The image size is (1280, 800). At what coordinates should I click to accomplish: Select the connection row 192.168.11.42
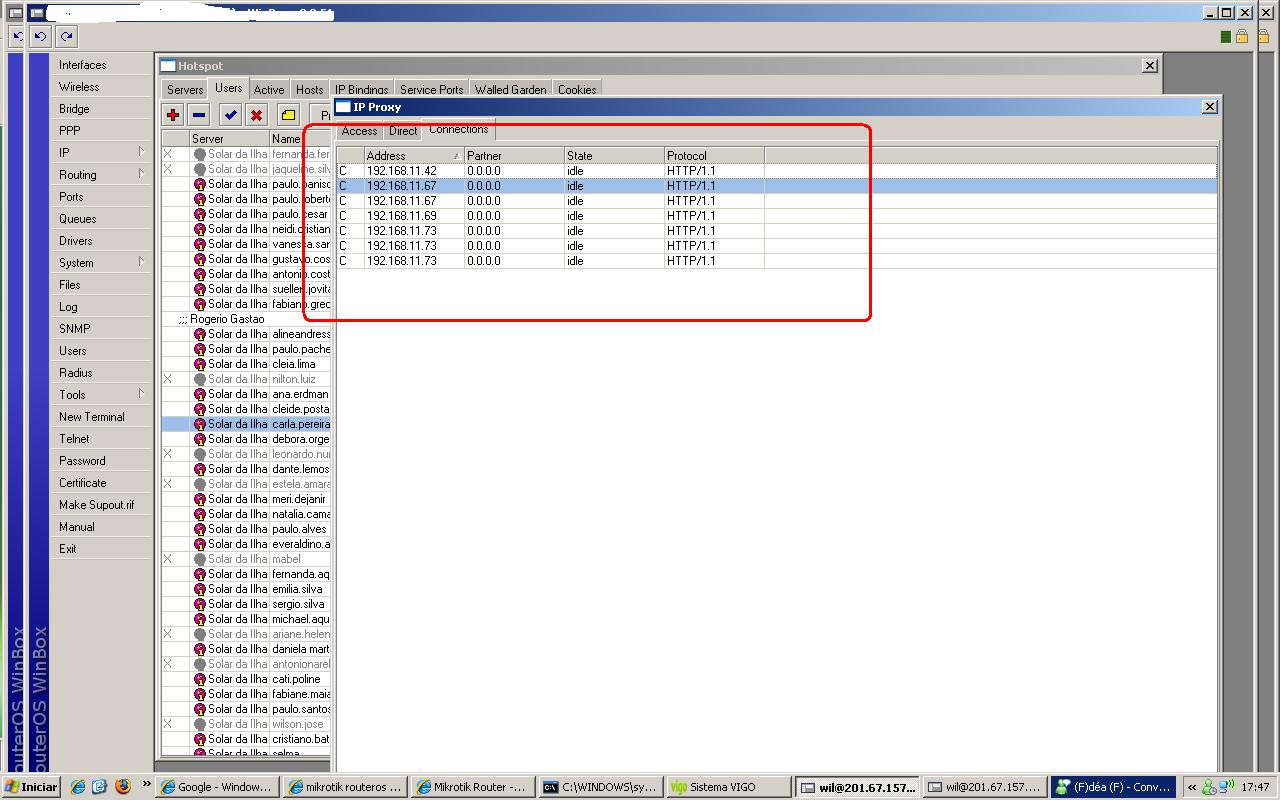776,171
